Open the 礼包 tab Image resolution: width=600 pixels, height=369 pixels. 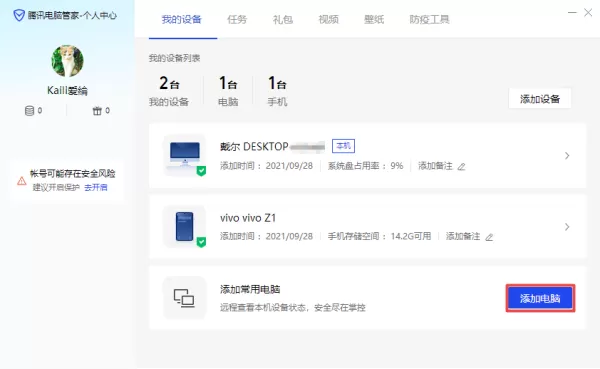[283, 20]
